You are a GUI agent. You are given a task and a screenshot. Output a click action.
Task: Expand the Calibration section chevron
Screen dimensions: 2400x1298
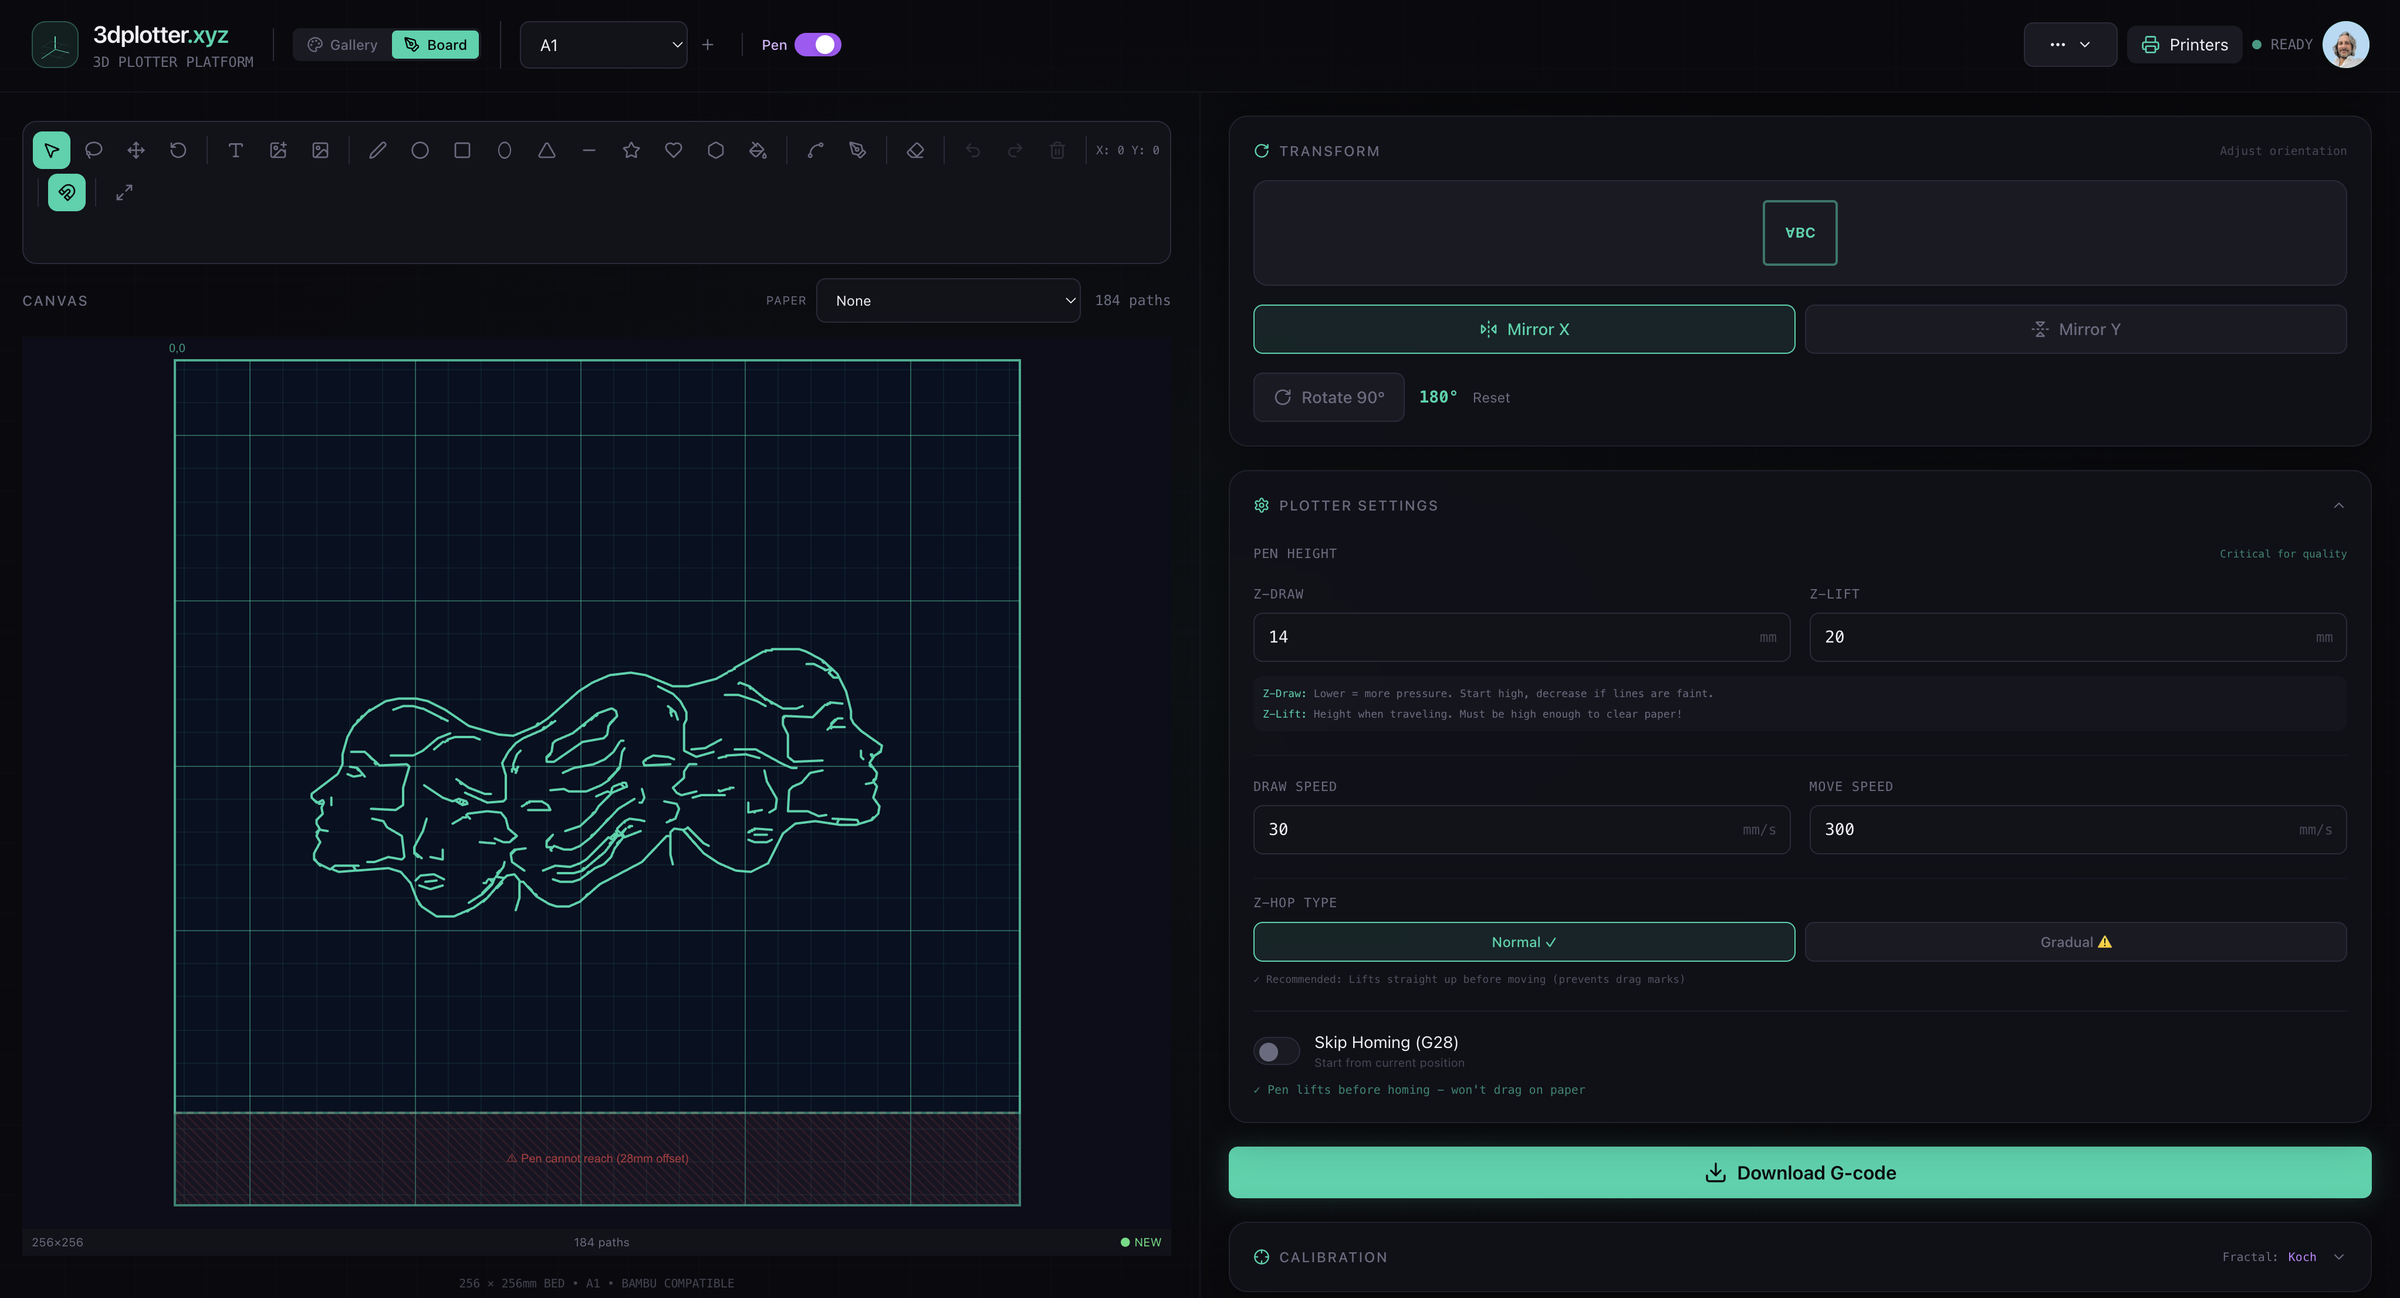click(x=2339, y=1257)
